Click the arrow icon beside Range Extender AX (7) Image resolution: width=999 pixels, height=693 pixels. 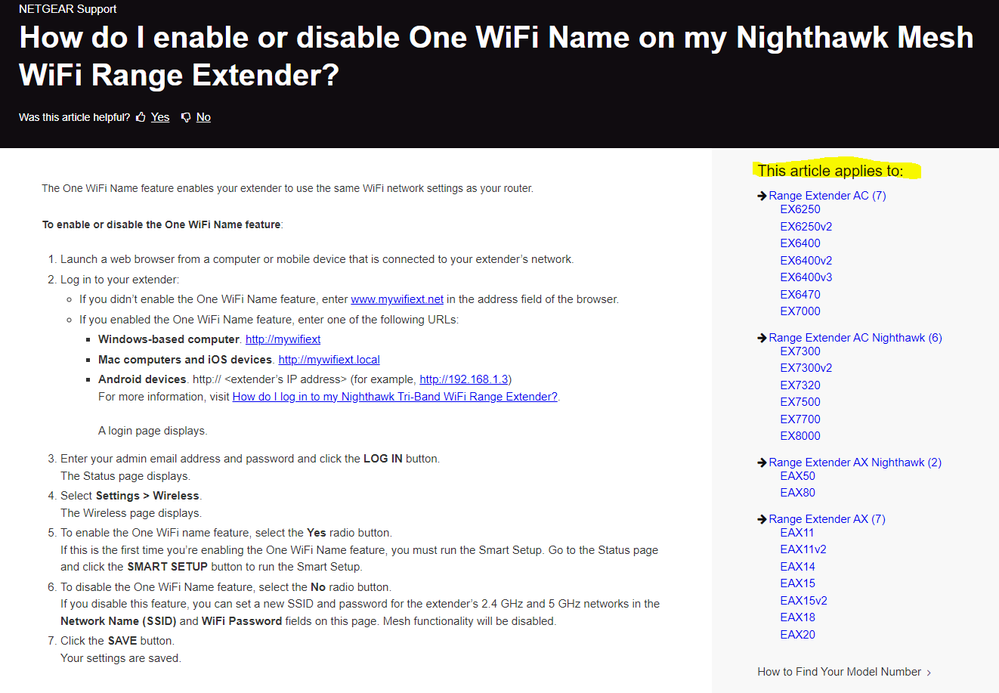(x=762, y=520)
